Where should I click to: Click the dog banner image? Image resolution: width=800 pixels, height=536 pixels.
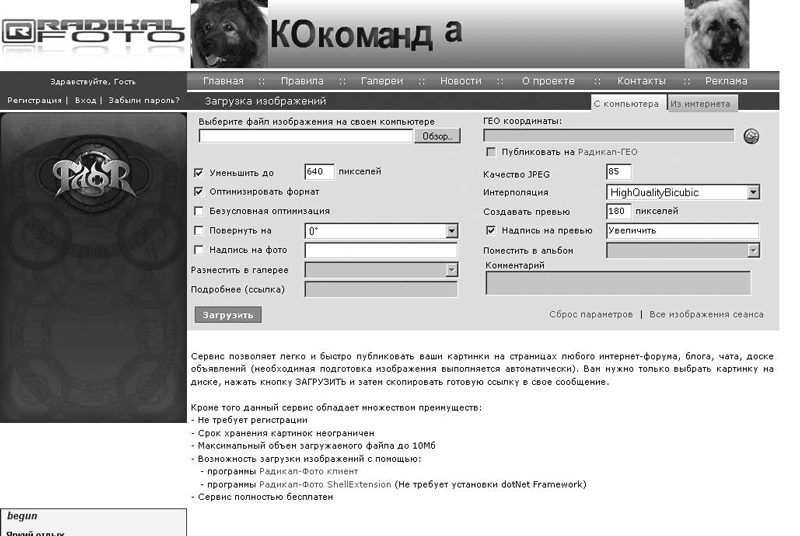pyautogui.click(x=469, y=34)
